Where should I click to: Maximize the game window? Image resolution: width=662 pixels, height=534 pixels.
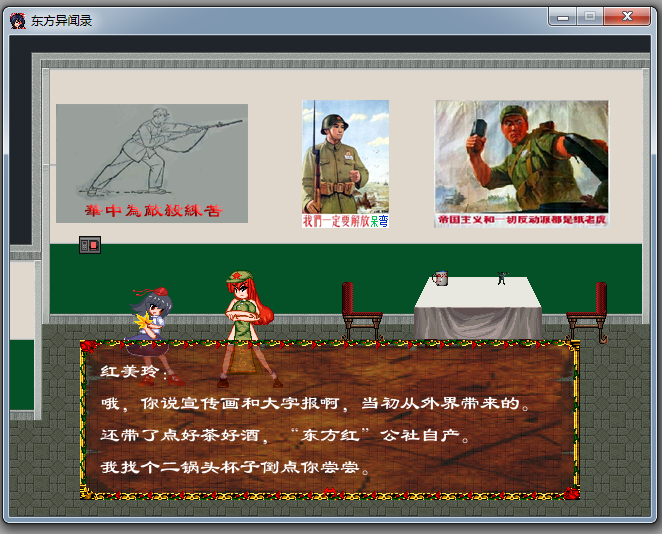[590, 17]
